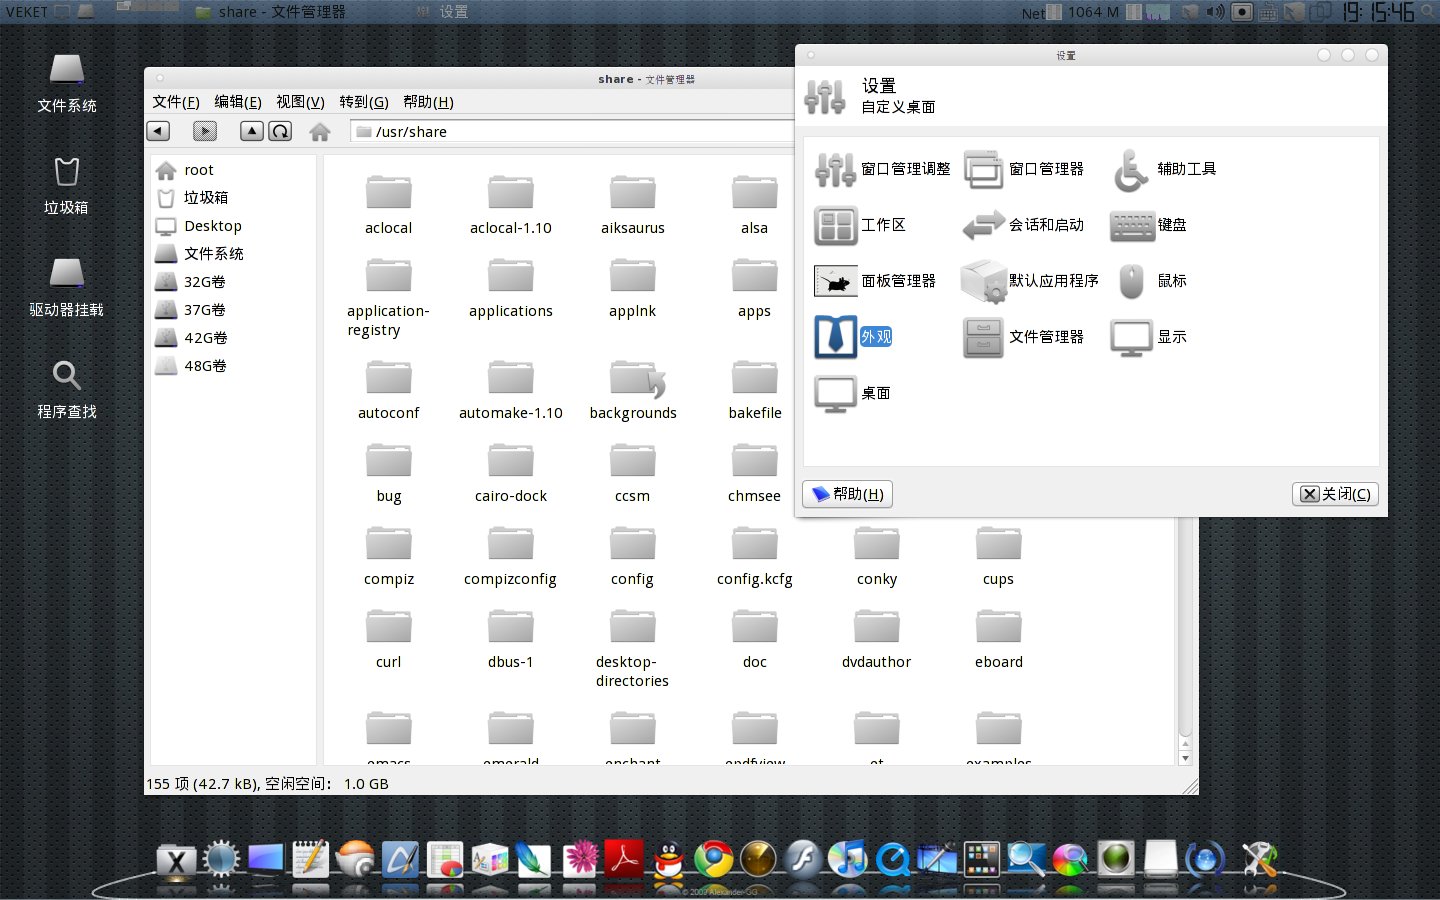The width and height of the screenshot is (1440, 900).
Task: Click 帮助(H) button in settings window
Action: [848, 494]
